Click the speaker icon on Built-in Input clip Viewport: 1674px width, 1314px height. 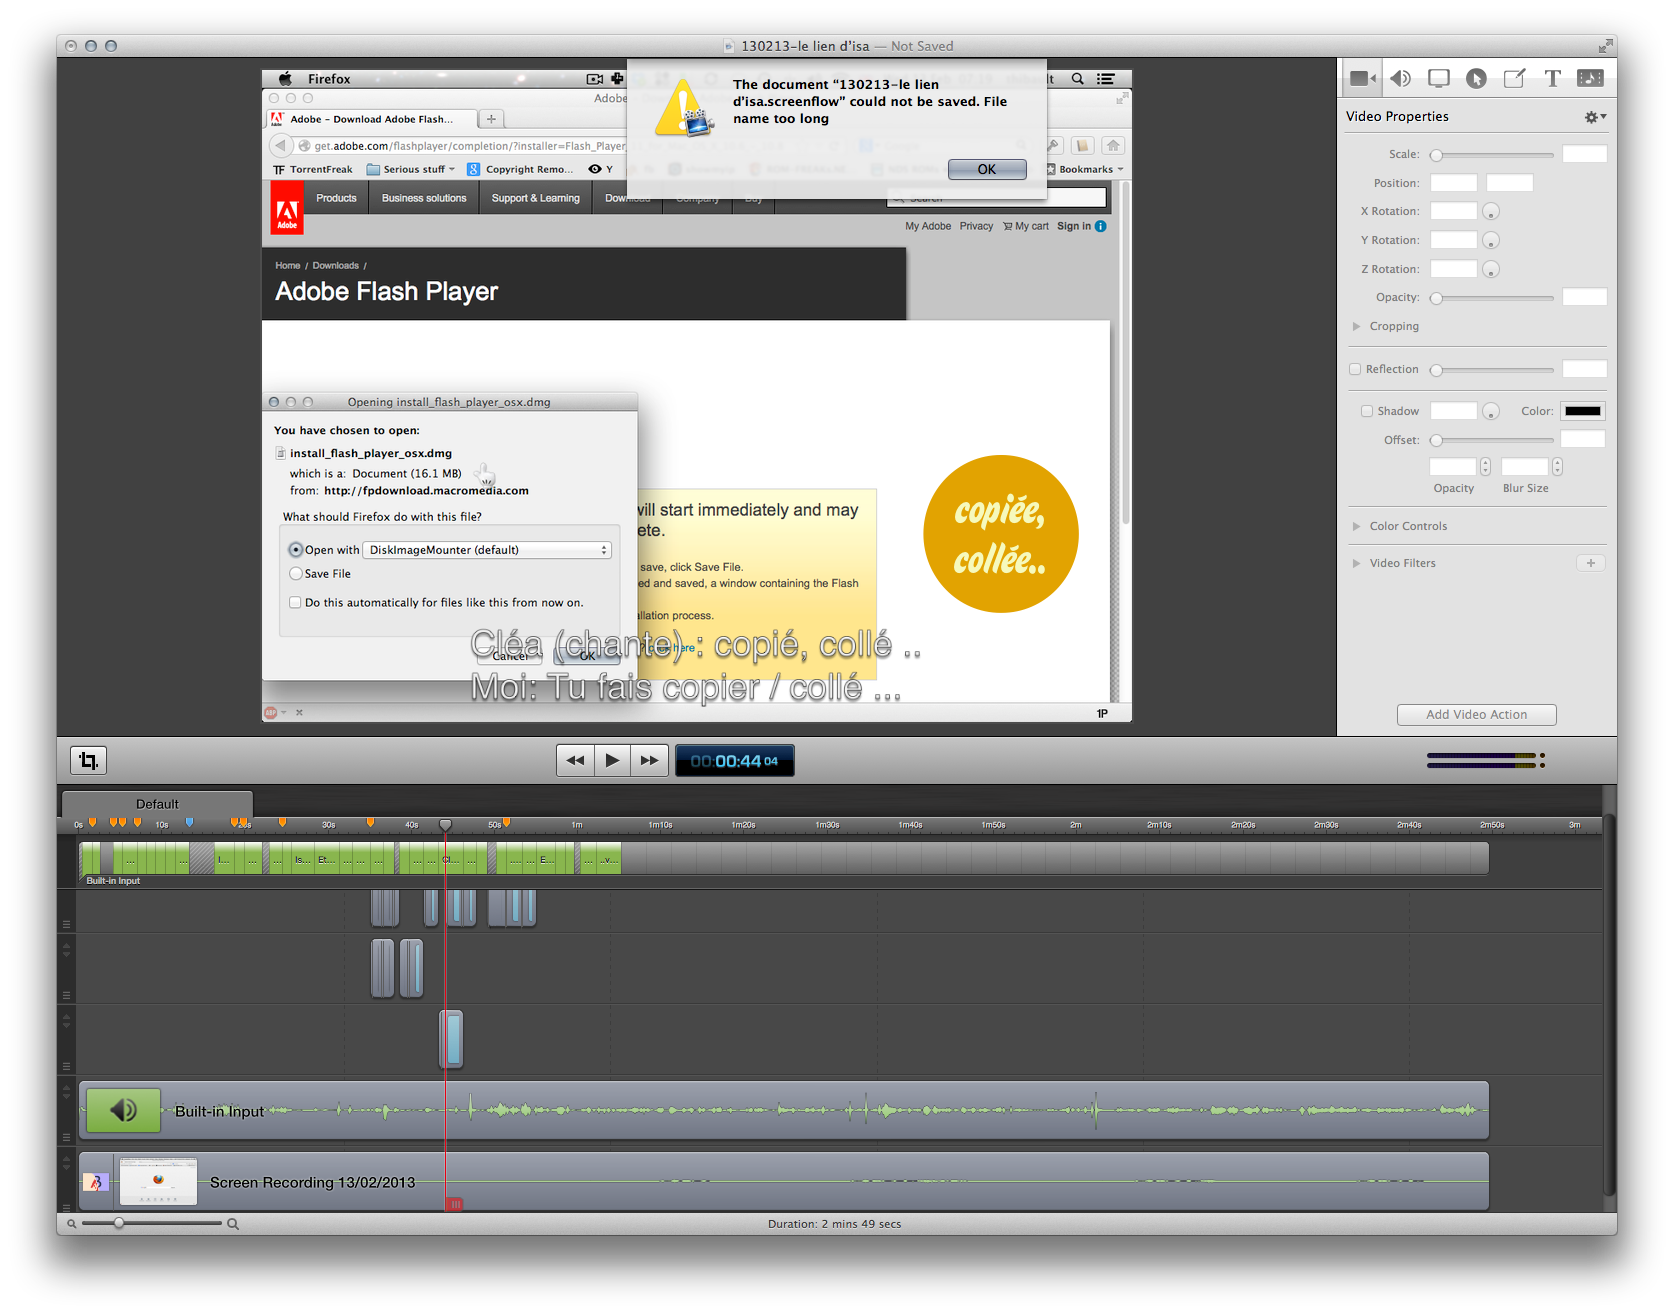pos(123,1110)
